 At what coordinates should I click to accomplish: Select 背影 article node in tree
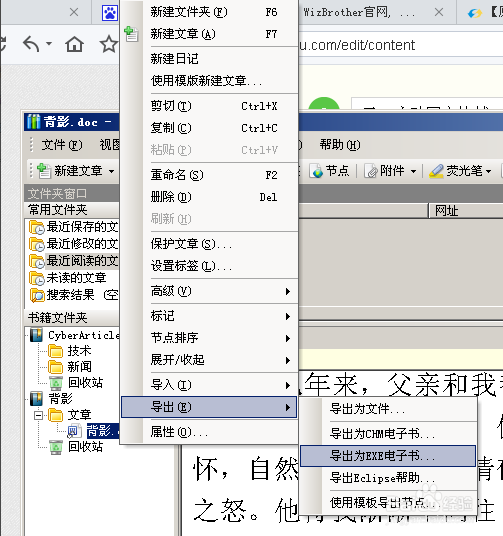pyautogui.click(x=93, y=431)
